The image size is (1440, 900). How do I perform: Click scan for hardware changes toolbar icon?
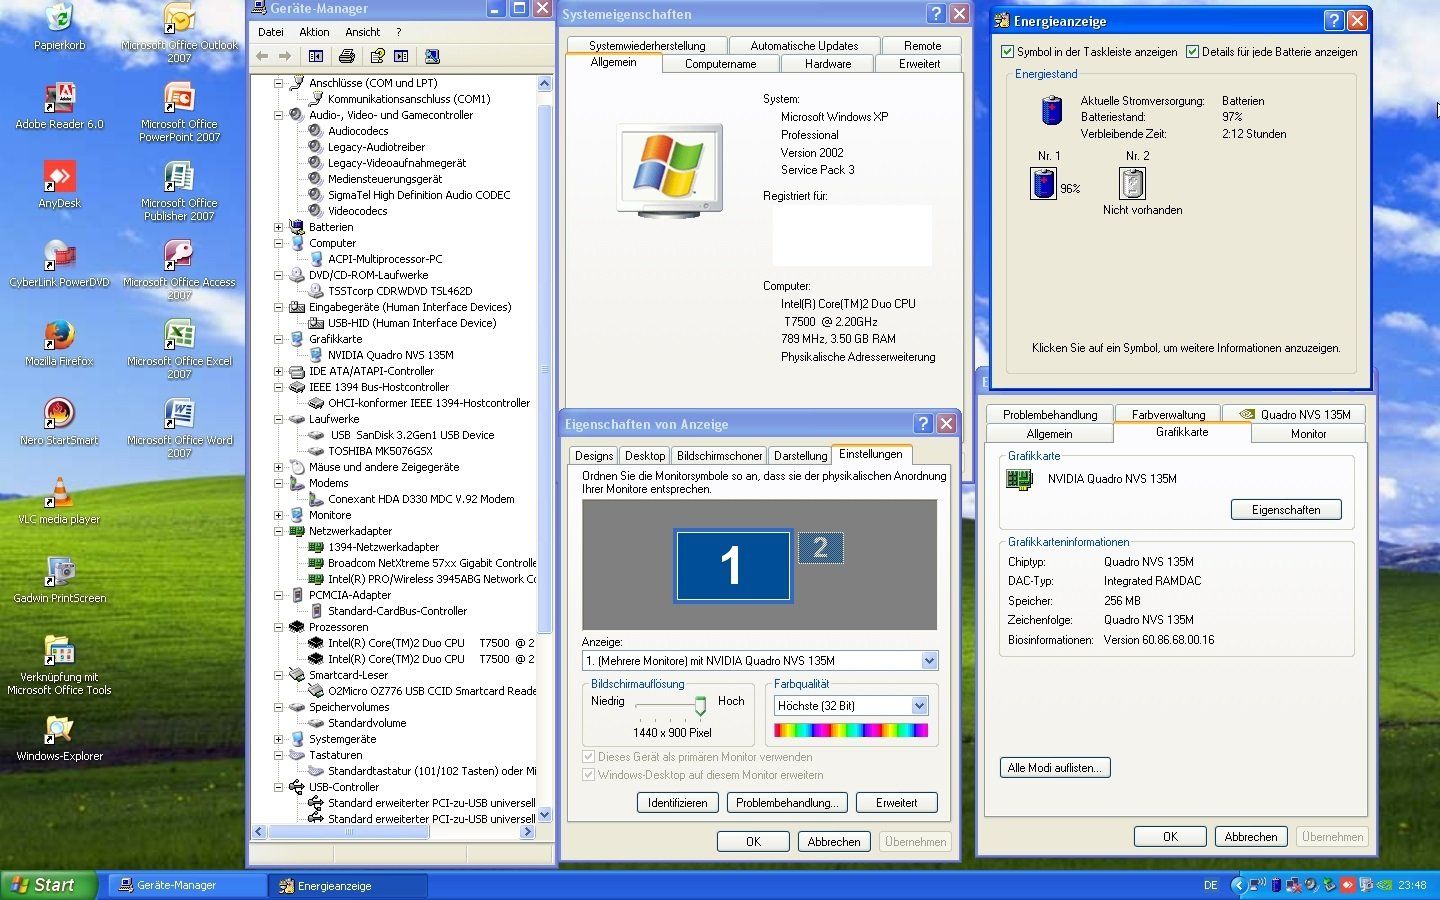point(432,56)
